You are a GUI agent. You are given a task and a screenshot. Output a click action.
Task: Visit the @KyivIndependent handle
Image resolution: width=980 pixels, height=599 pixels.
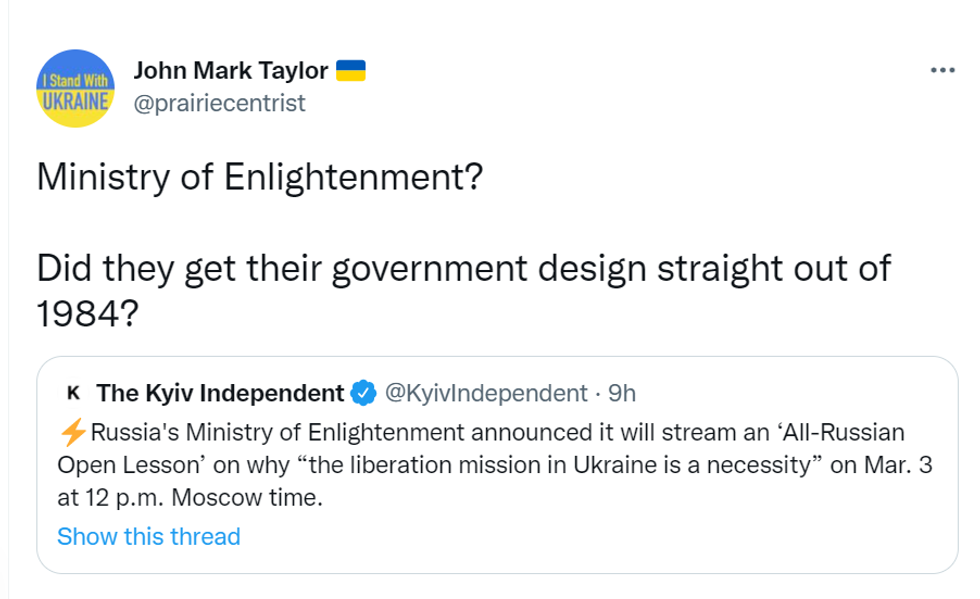coord(486,393)
